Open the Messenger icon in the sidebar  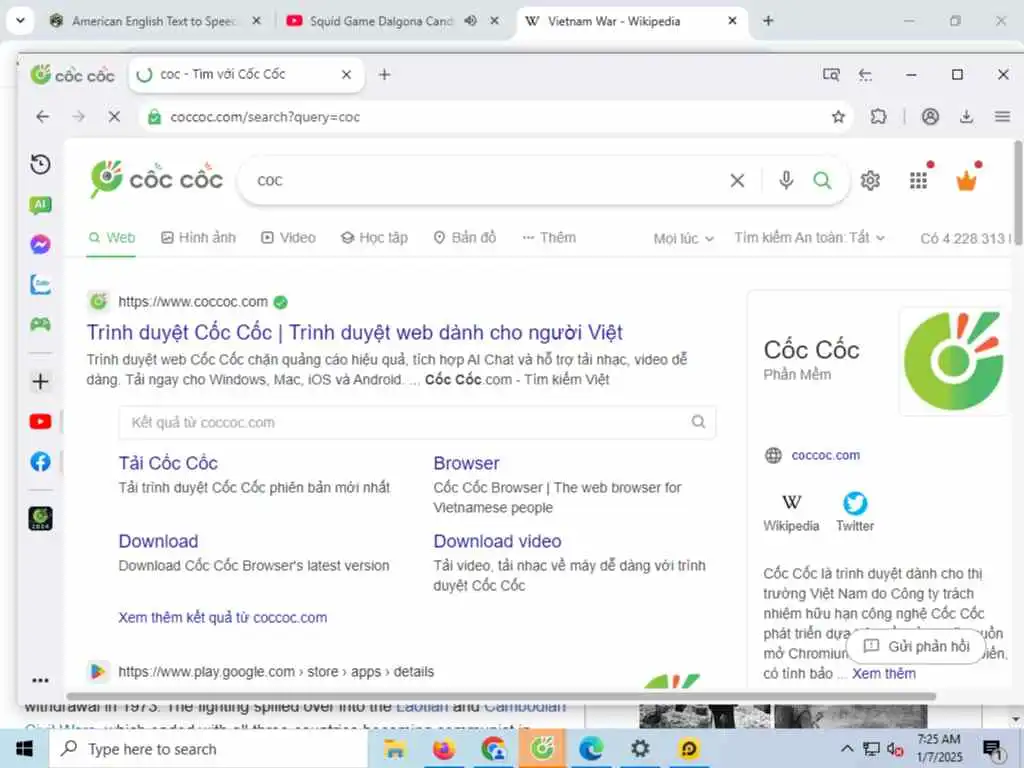(x=40, y=245)
